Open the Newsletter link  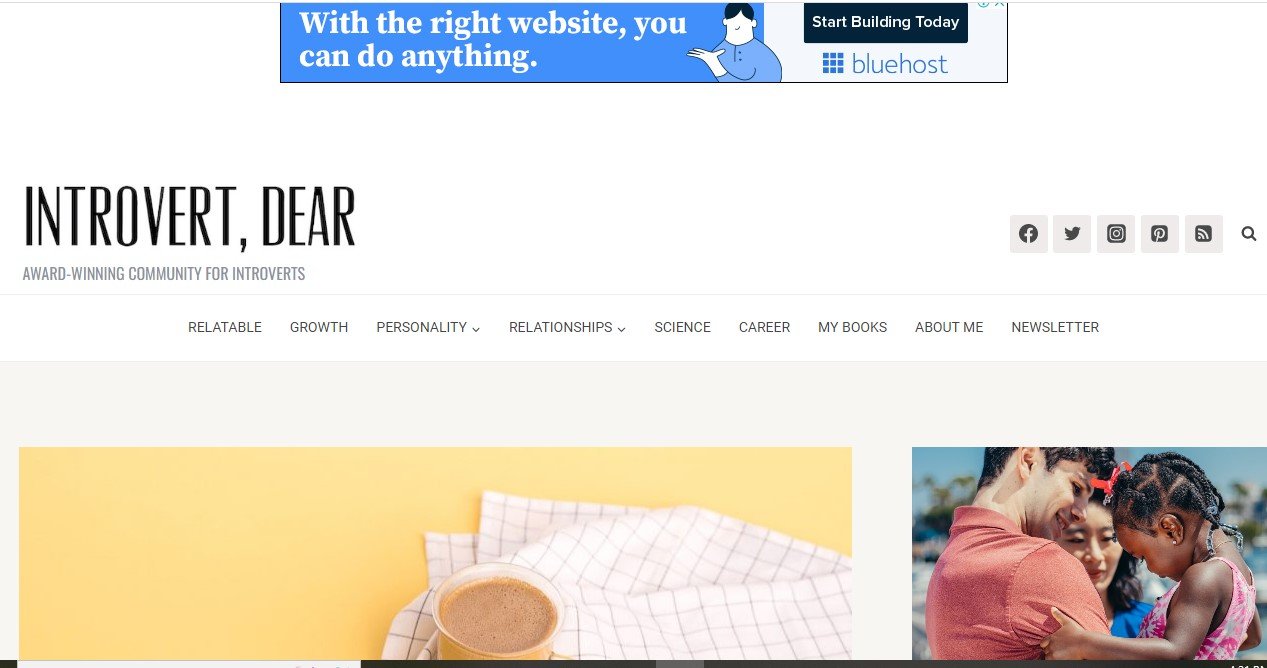point(1055,327)
